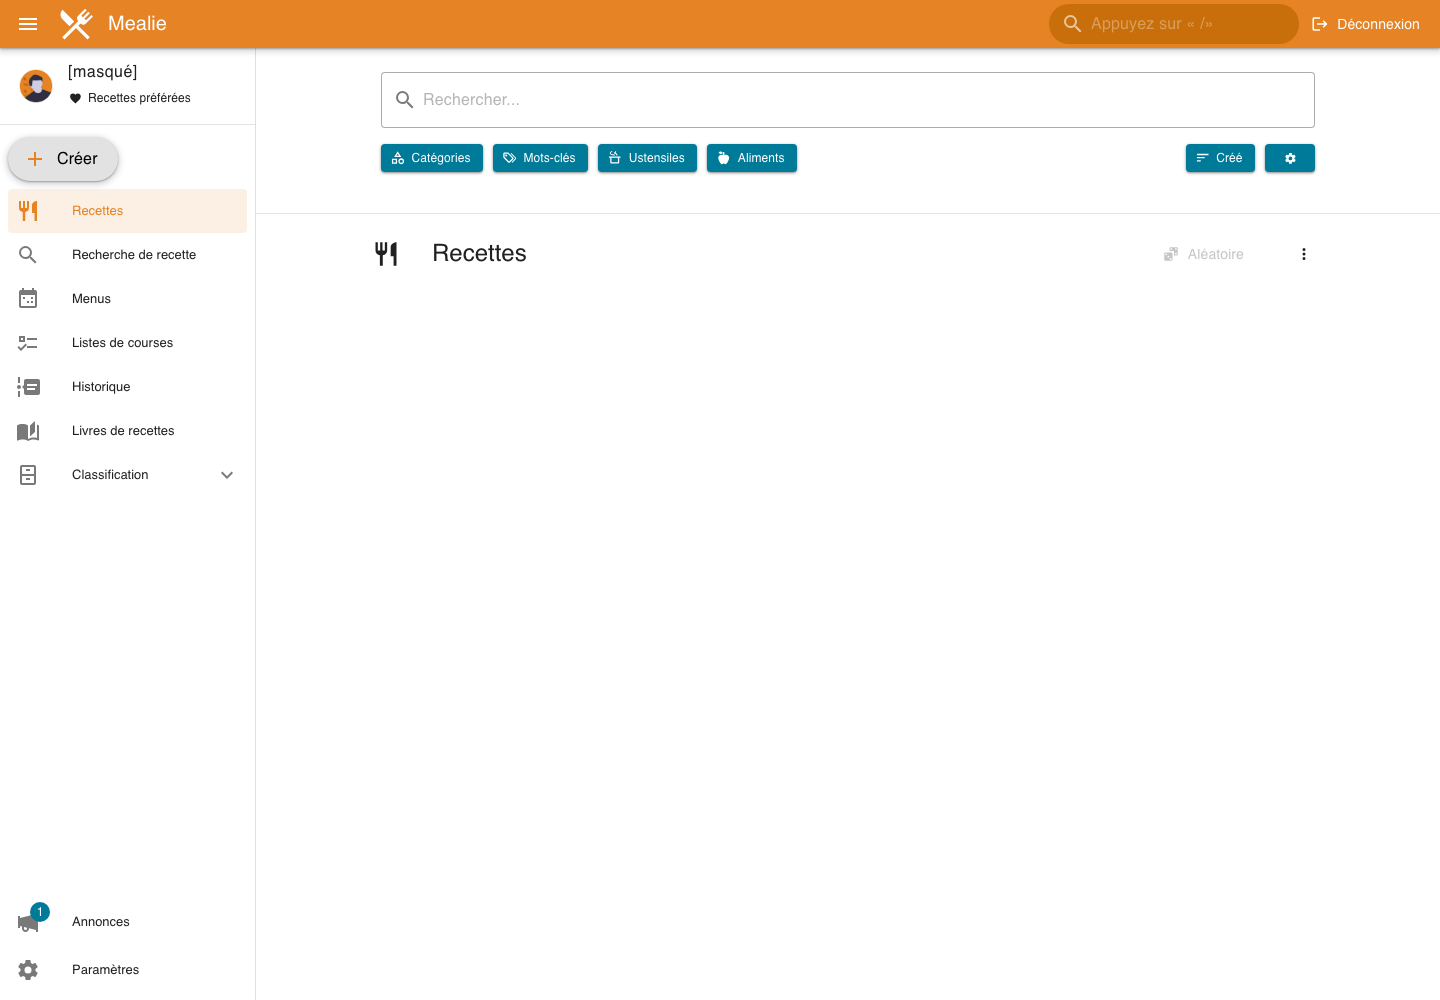Open the Catégories filter dropdown
This screenshot has height=1000, width=1440.
pos(432,158)
